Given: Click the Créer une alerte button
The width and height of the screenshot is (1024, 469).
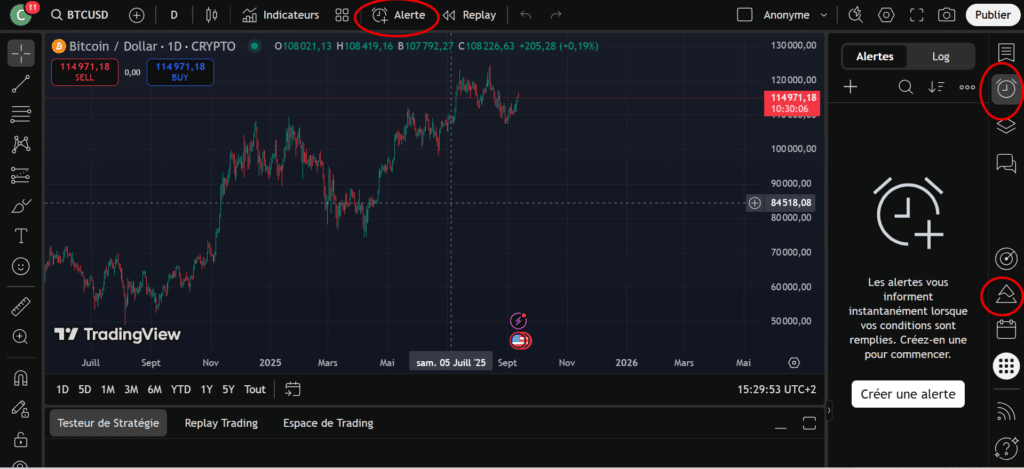Looking at the screenshot, I should pyautogui.click(x=908, y=395).
